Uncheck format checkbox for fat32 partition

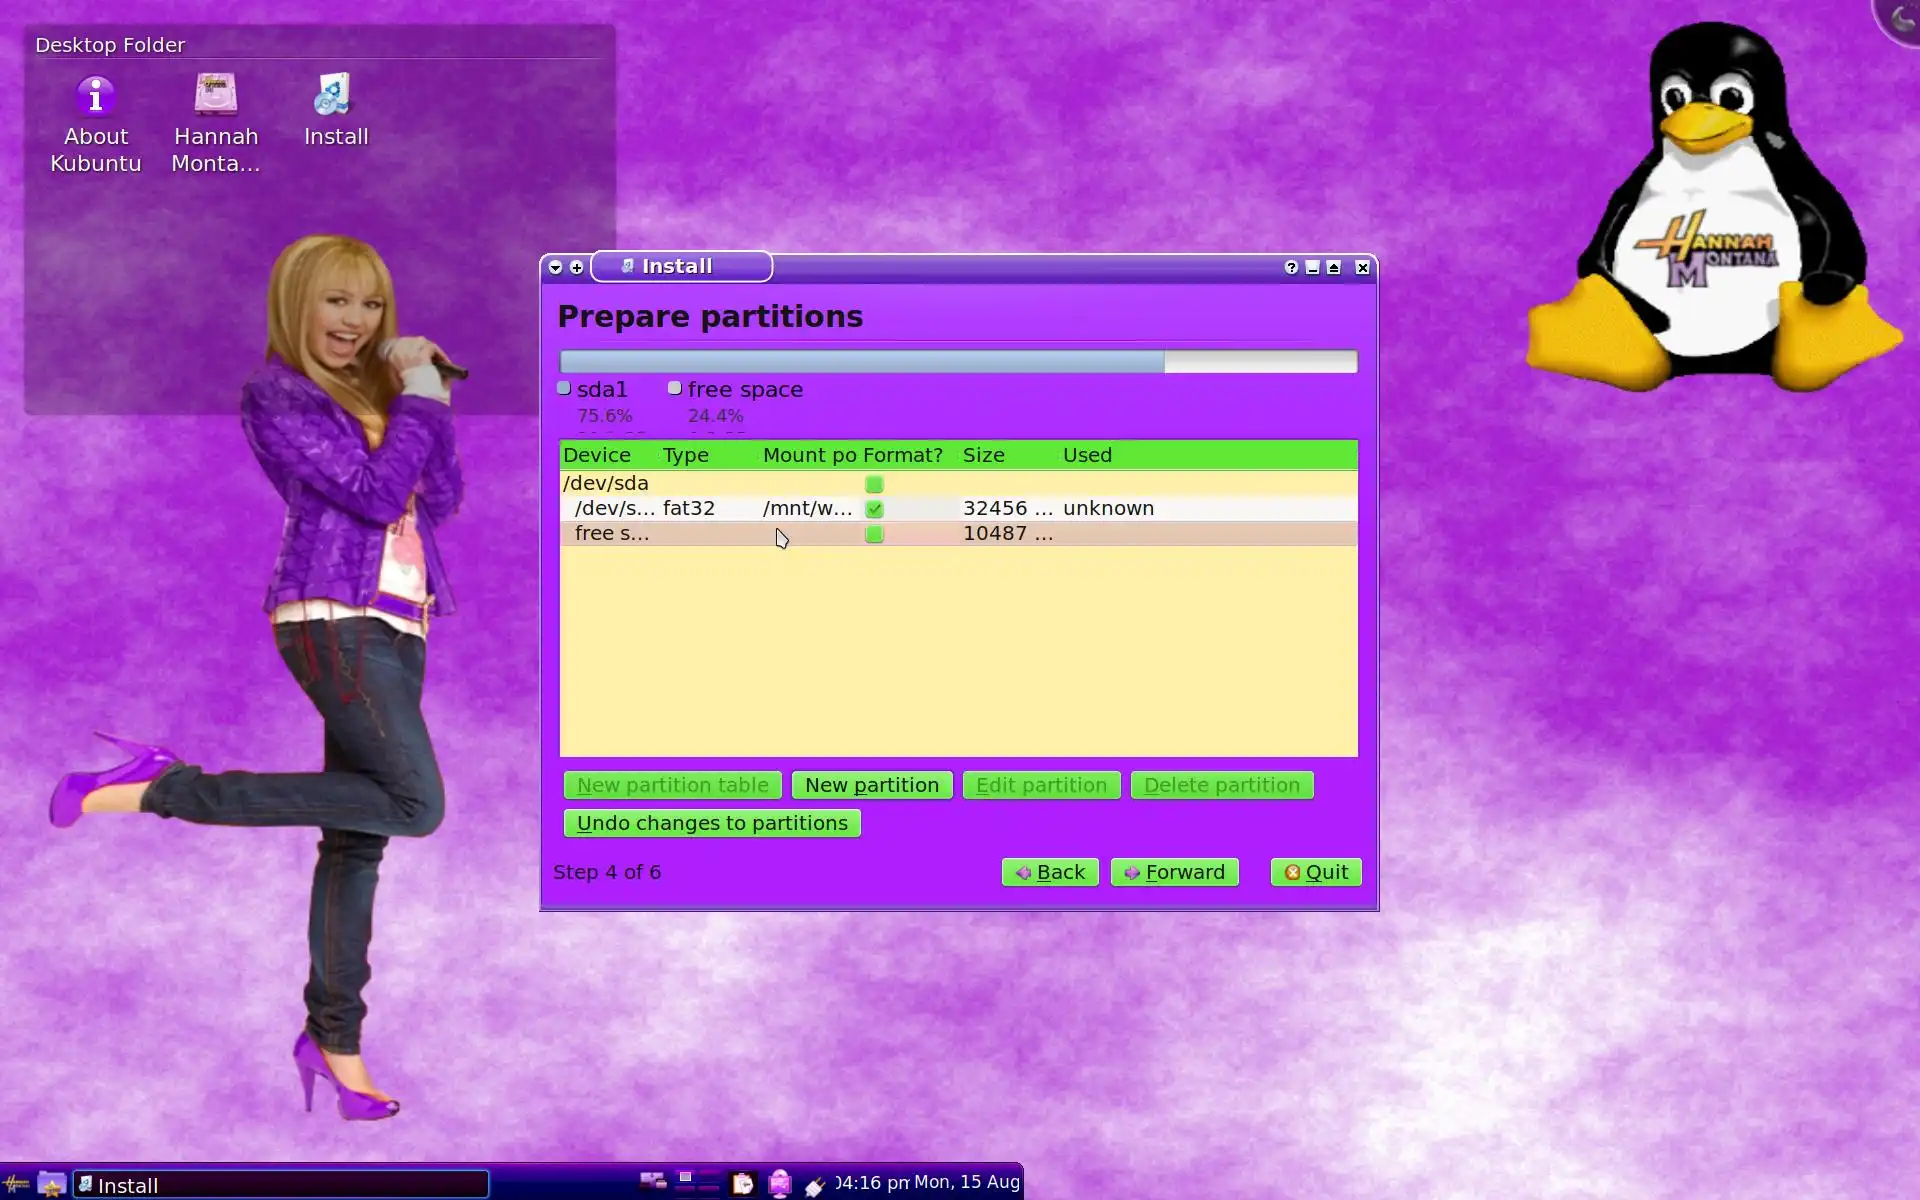[x=874, y=509]
